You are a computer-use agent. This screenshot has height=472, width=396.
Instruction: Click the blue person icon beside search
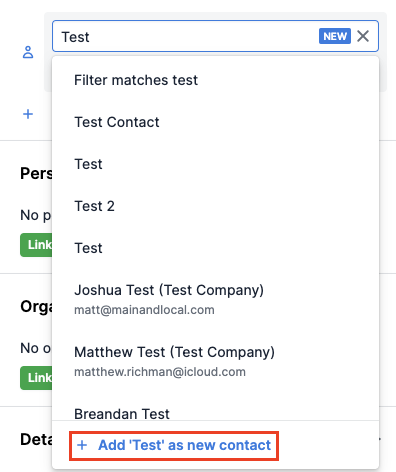point(28,52)
